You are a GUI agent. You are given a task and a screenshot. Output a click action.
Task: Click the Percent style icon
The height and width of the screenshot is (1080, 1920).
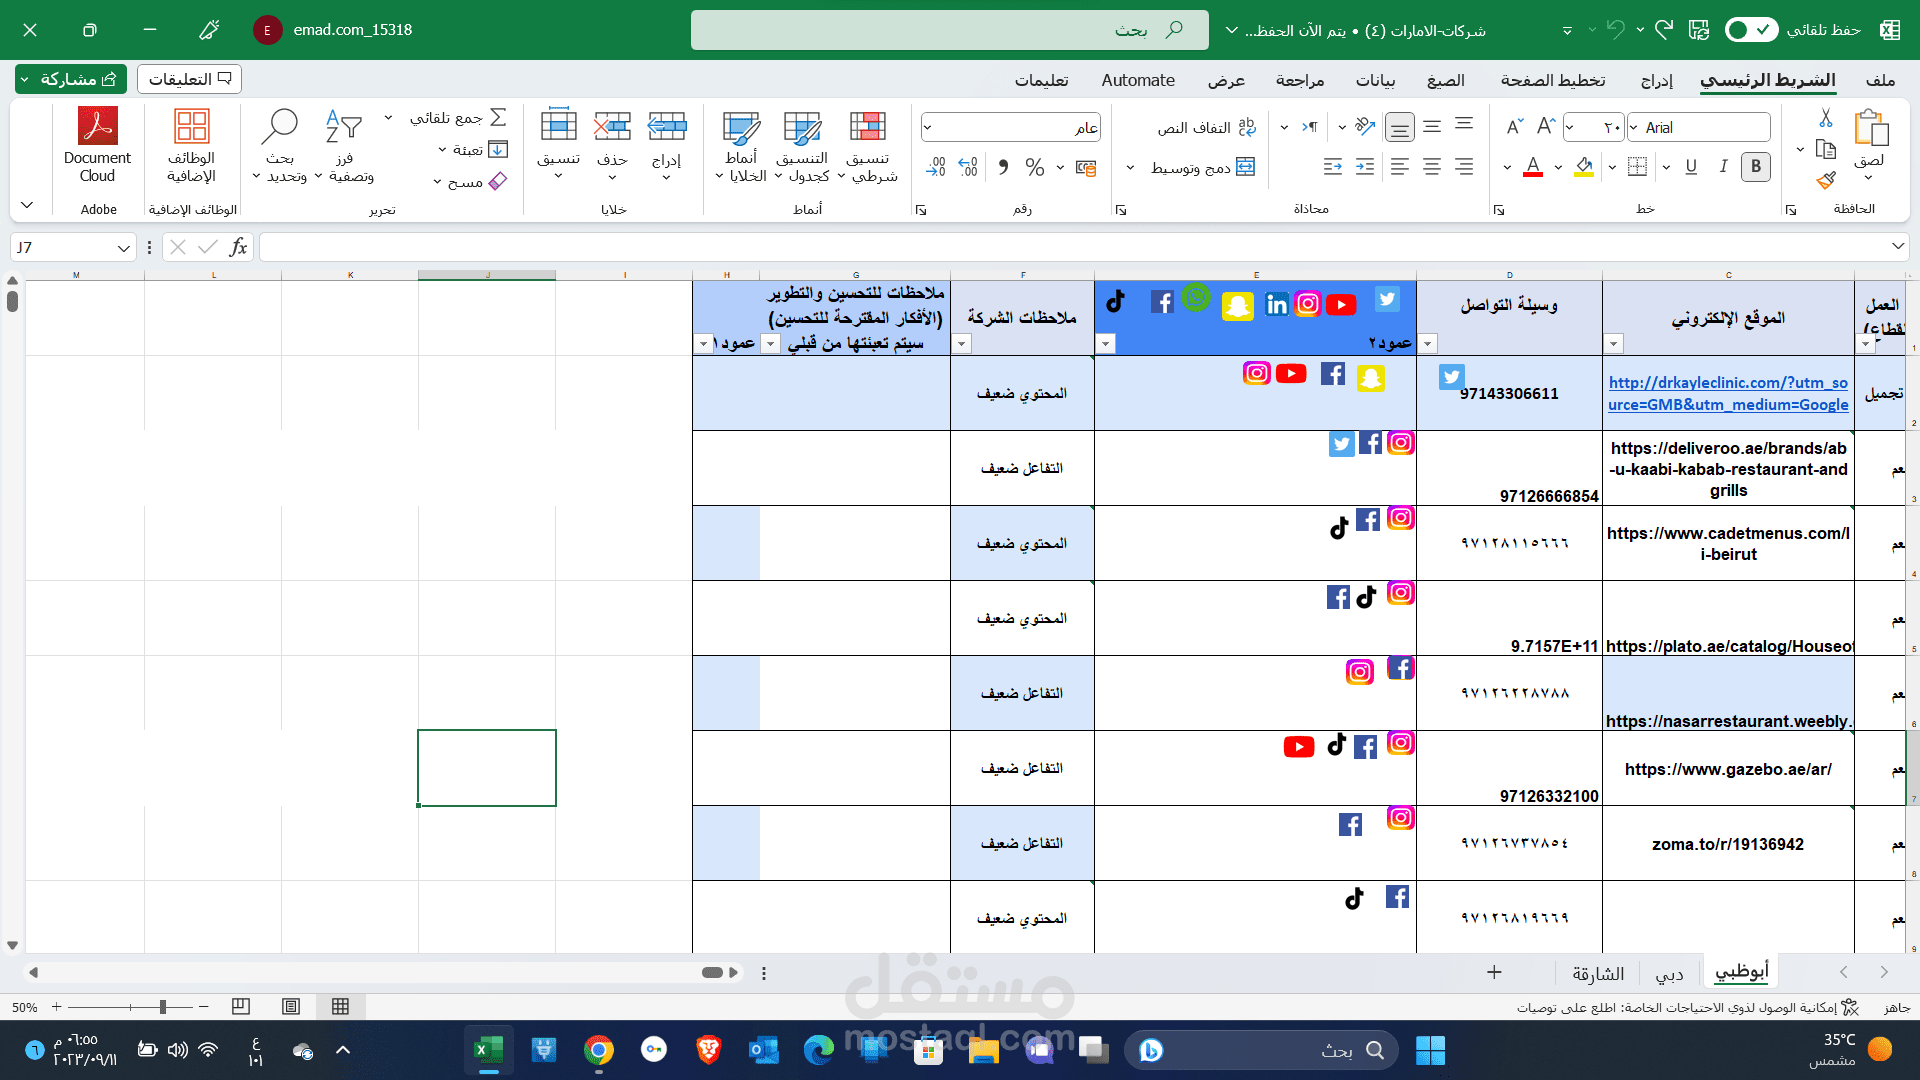1034,167
